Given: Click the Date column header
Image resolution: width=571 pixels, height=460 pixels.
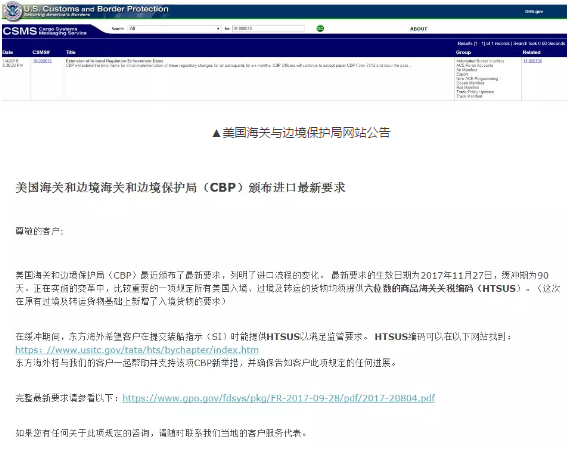Looking at the screenshot, I should click(7, 52).
